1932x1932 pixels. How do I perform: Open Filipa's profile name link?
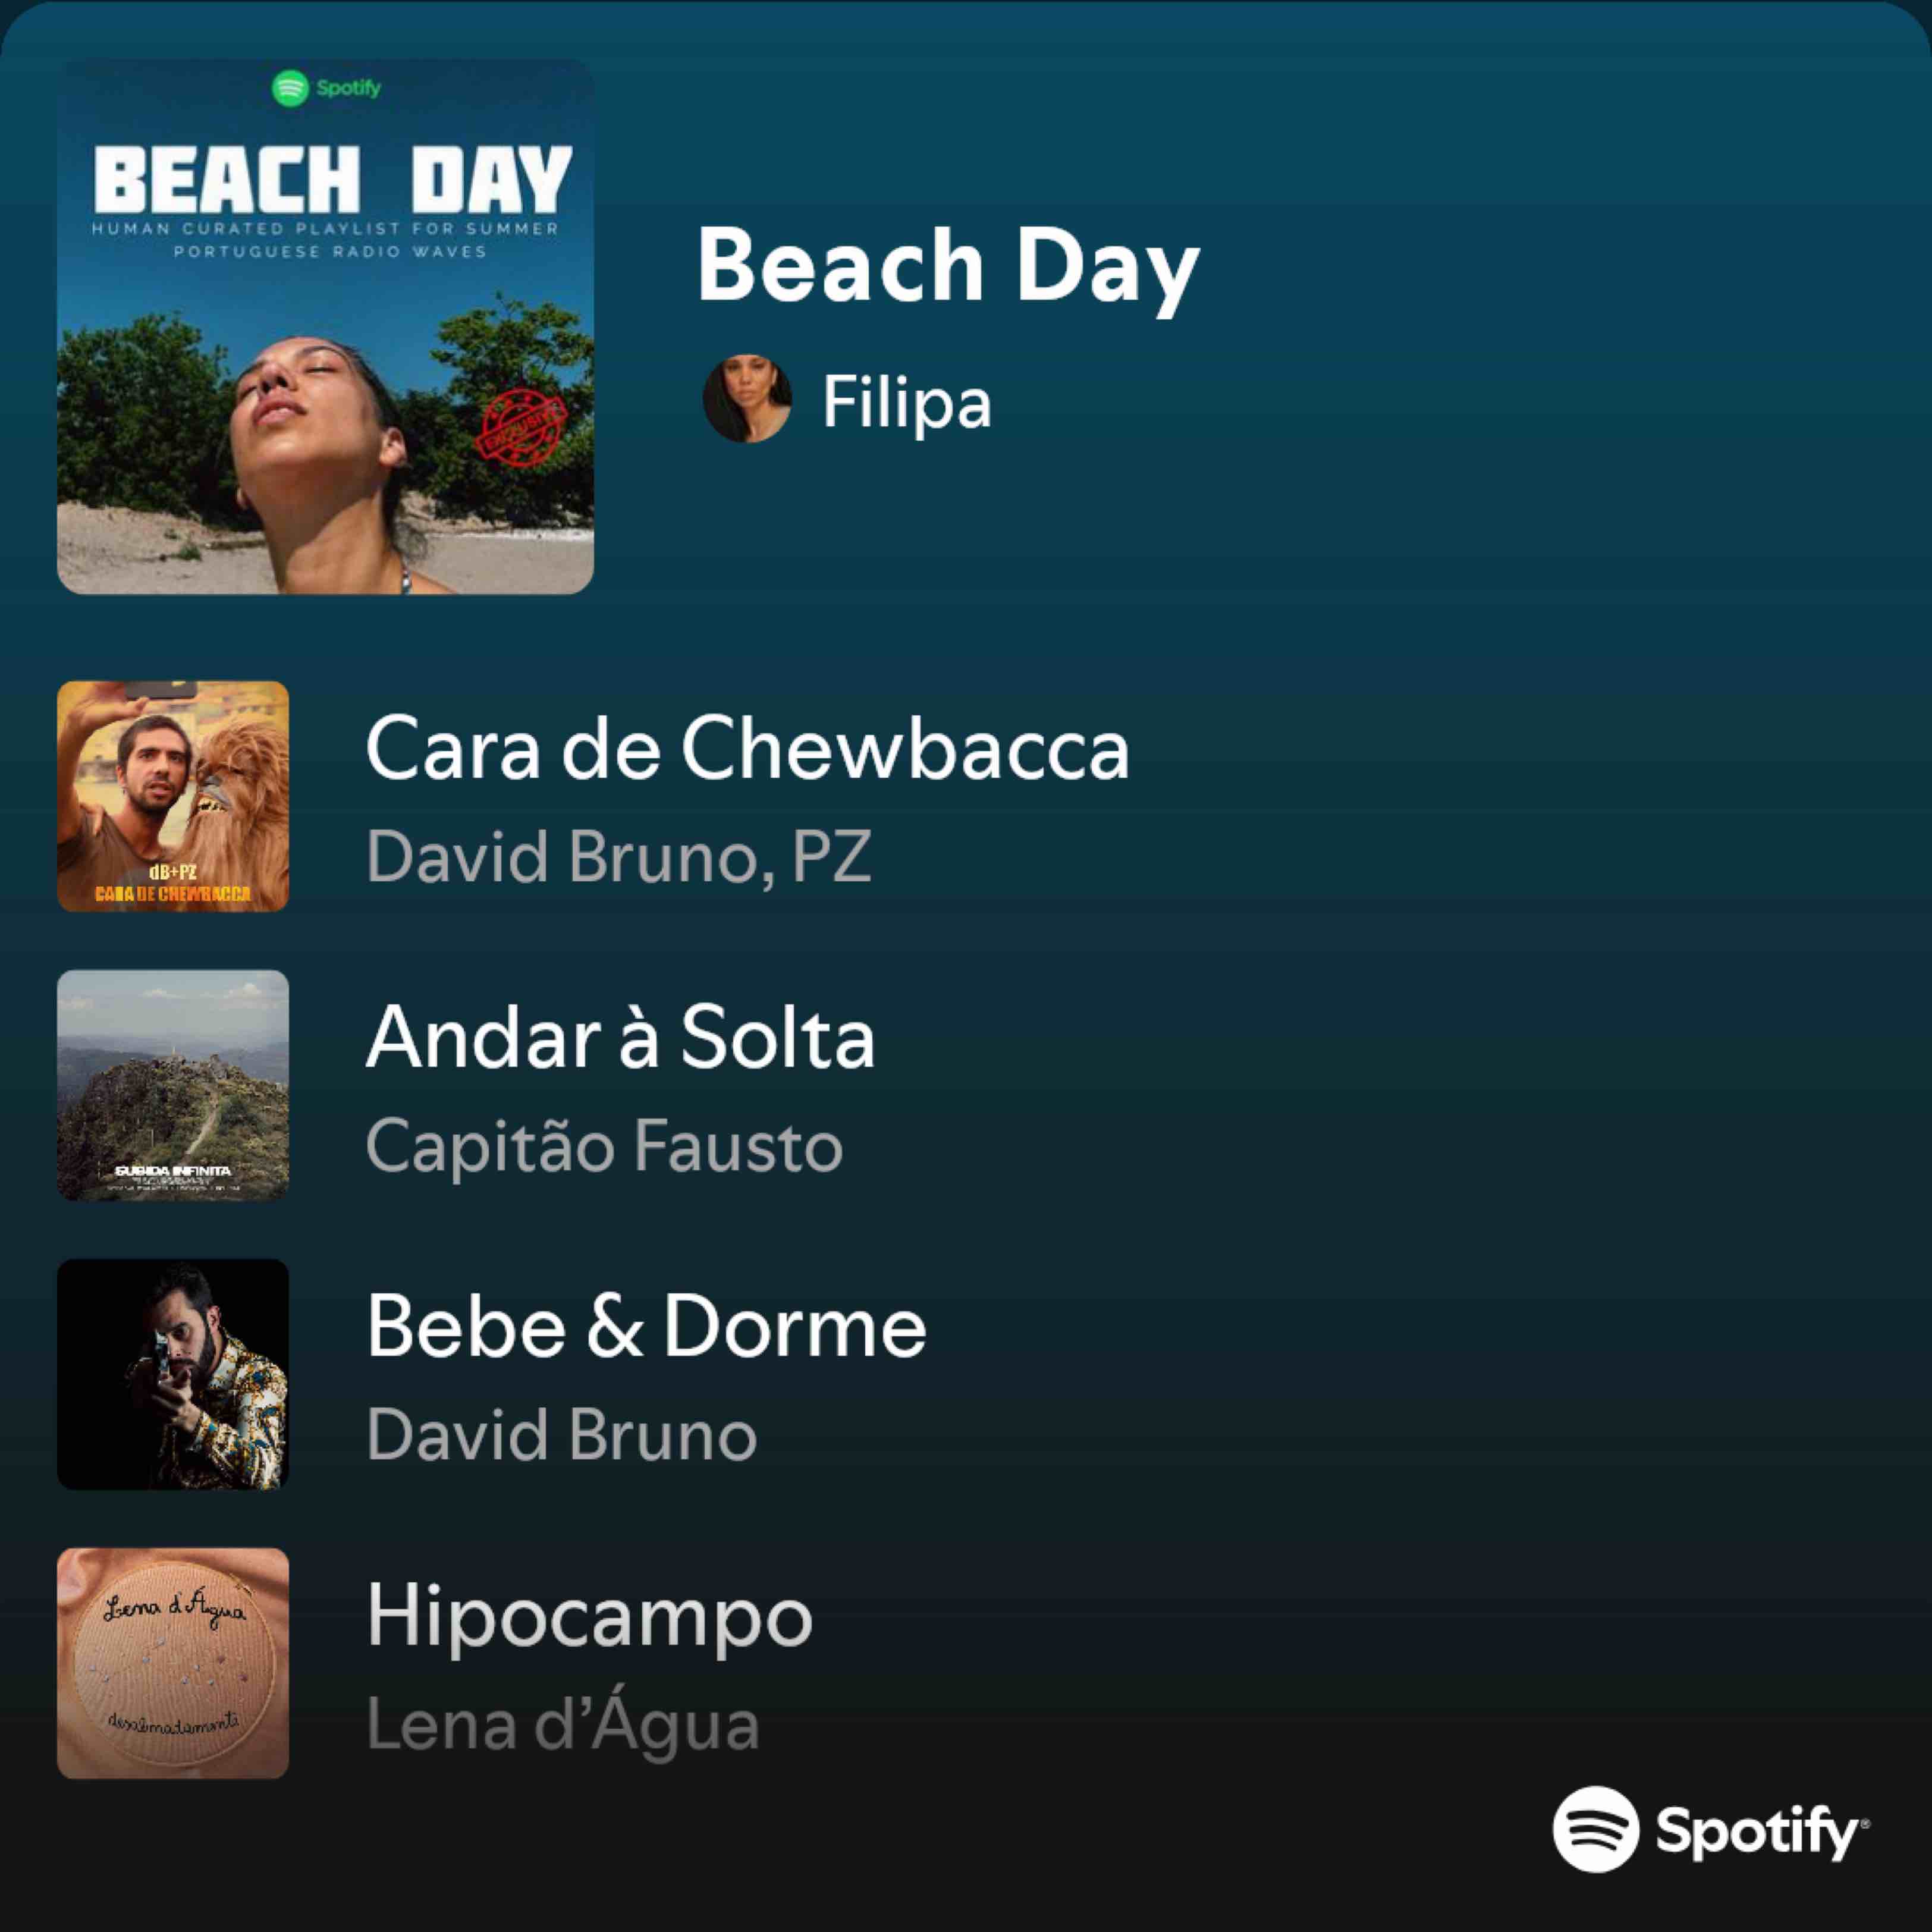(906, 402)
